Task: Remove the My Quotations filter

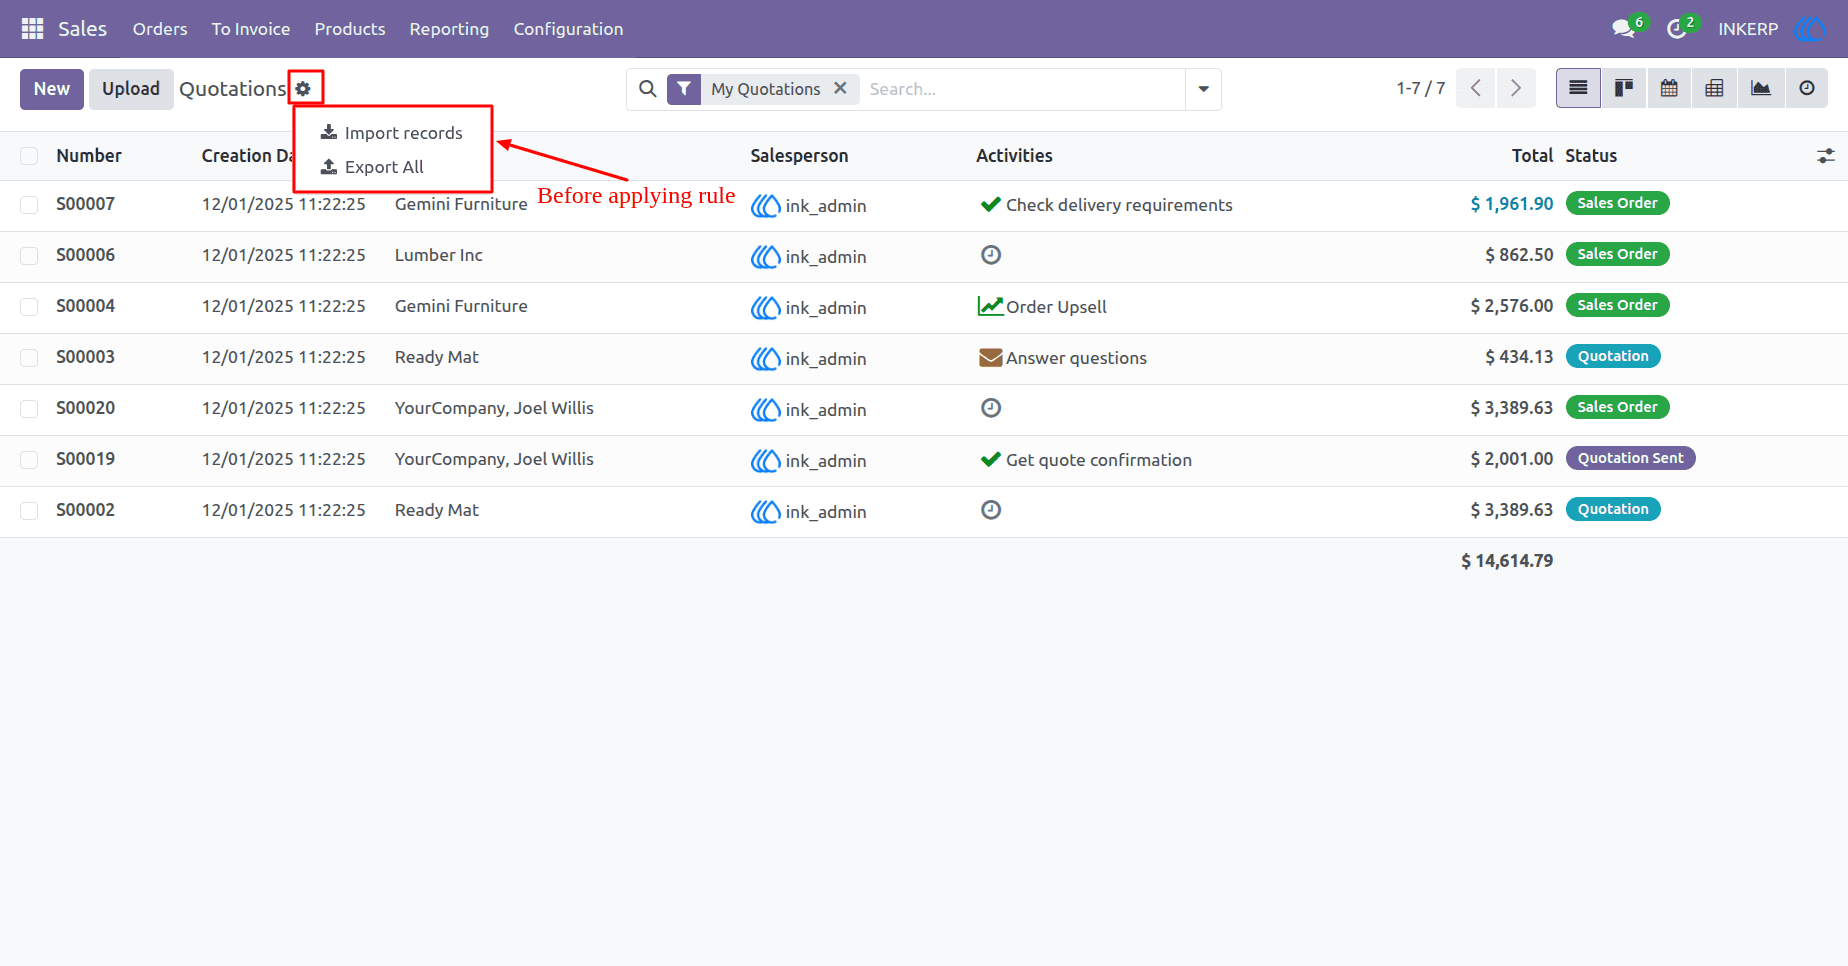Action: 840,88
